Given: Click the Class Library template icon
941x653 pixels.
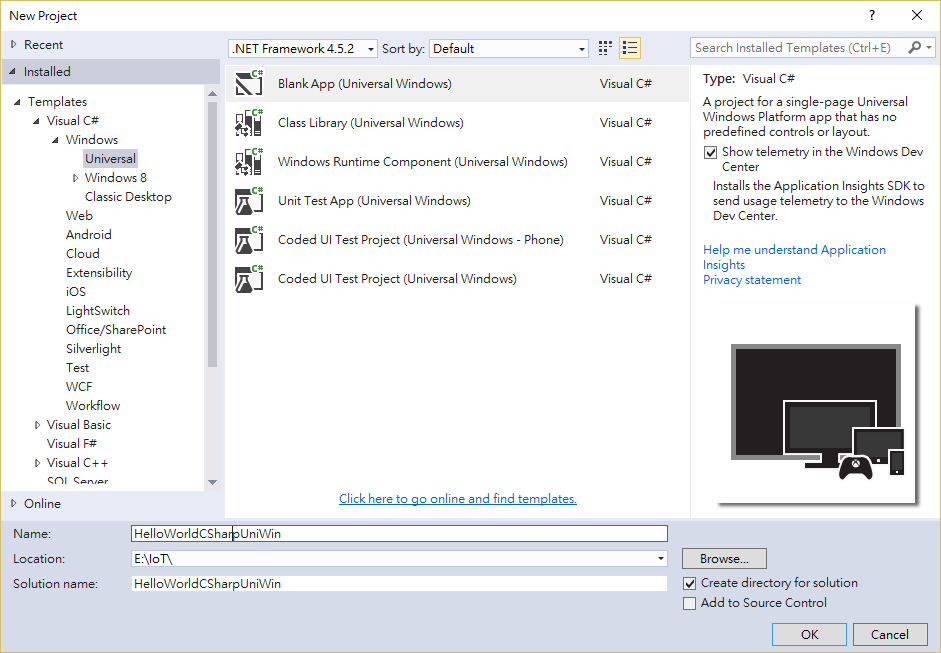Looking at the screenshot, I should (249, 122).
